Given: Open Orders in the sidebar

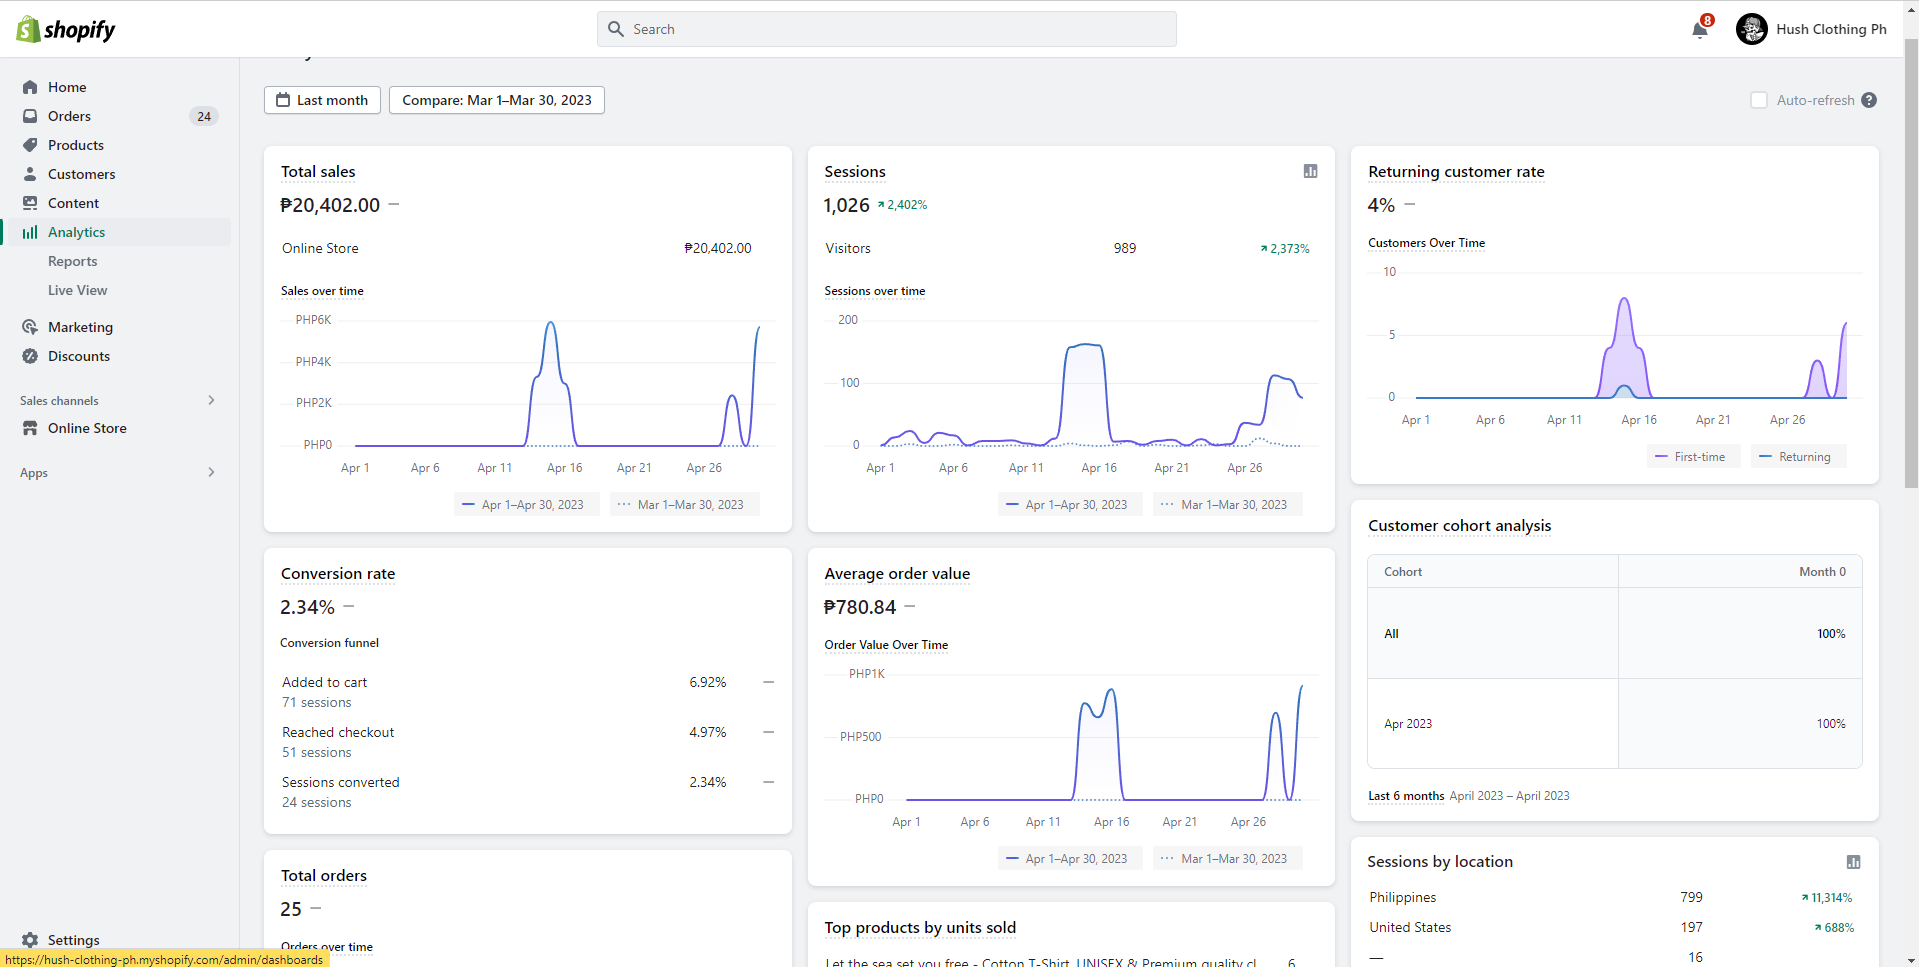Looking at the screenshot, I should [x=69, y=116].
